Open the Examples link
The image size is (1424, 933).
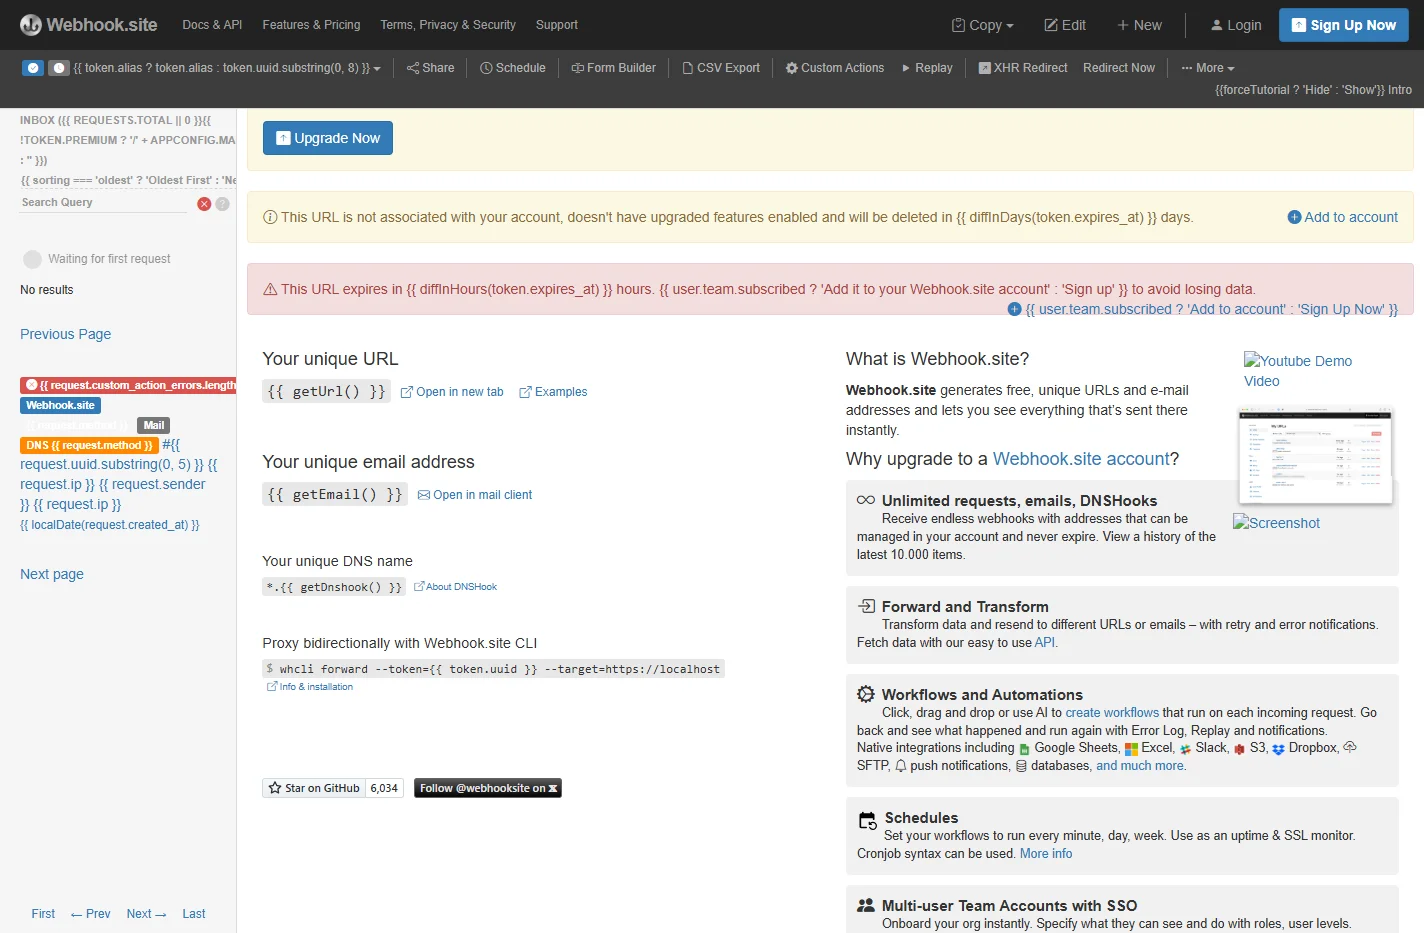553,392
